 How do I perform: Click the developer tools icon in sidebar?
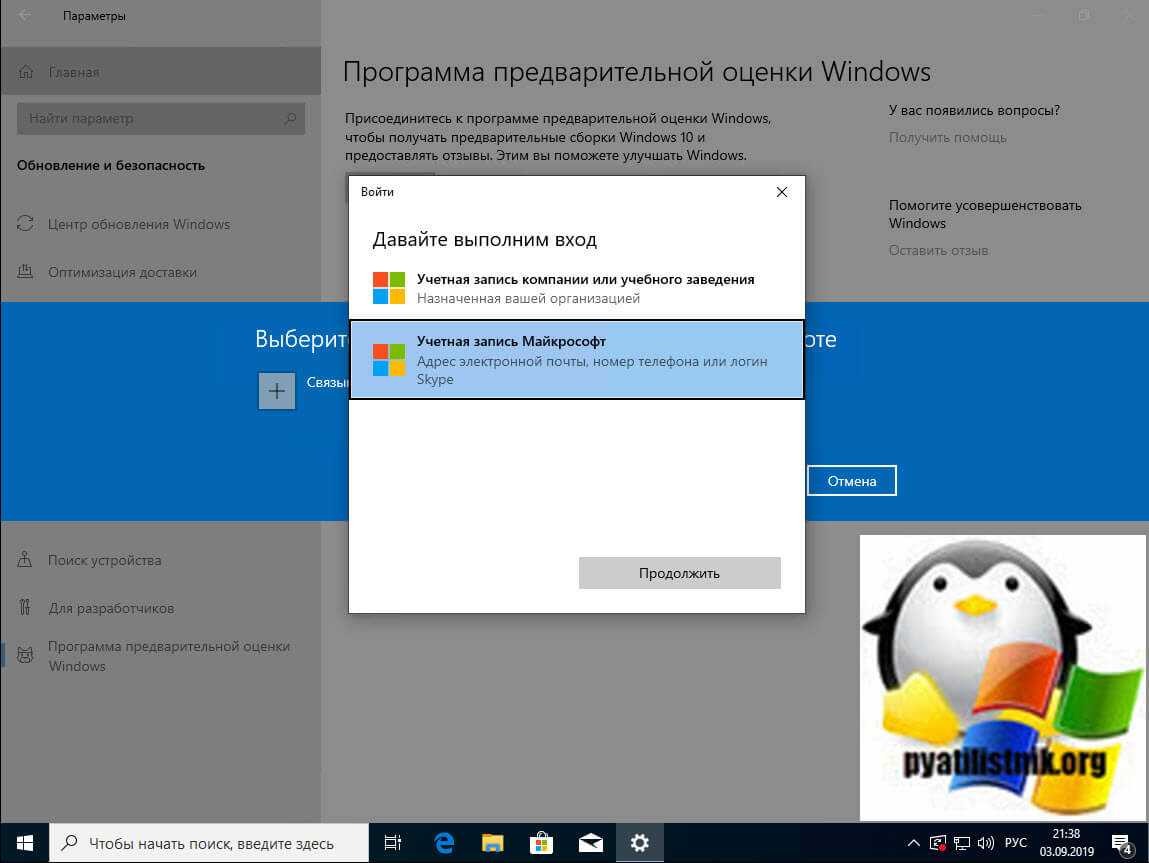[25, 607]
